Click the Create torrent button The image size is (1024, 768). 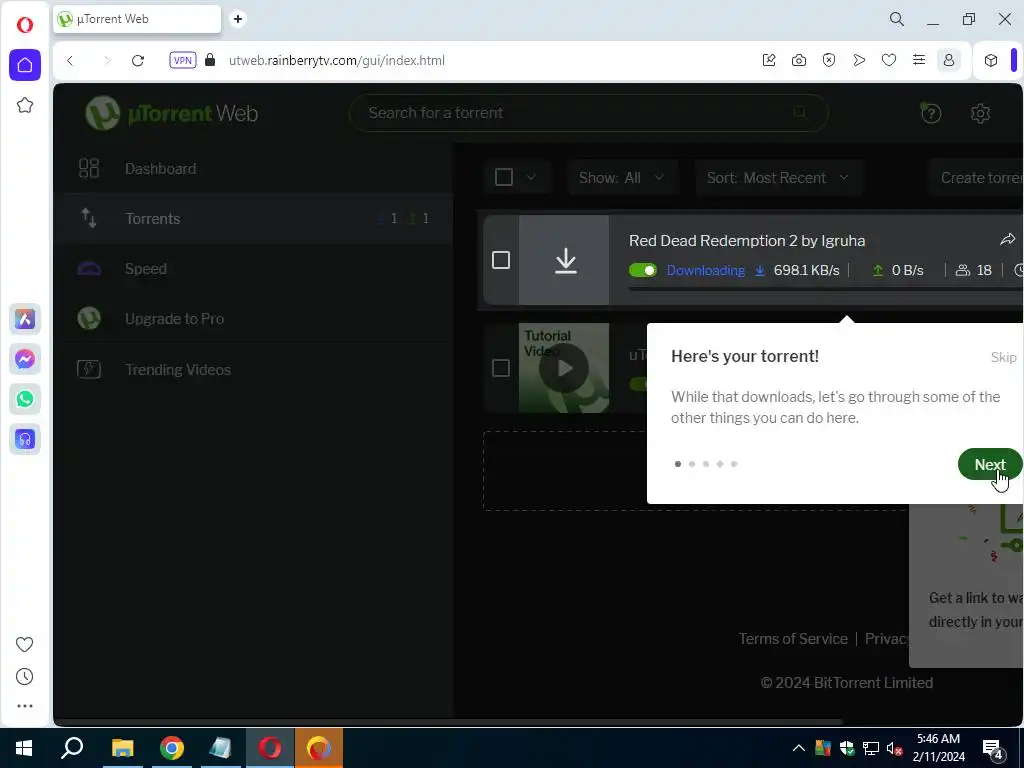(976, 178)
